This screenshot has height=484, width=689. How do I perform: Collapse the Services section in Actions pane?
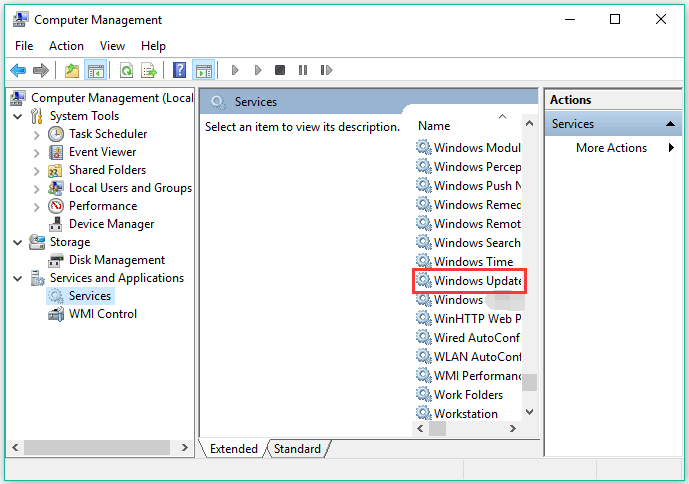[x=670, y=124]
